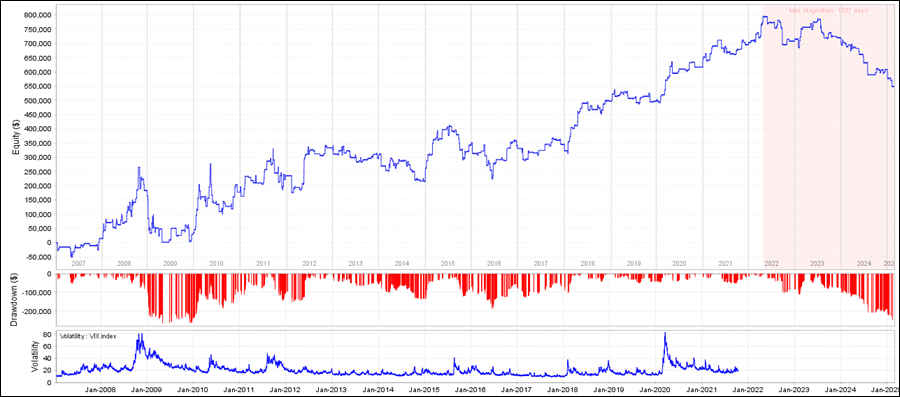
Task: Click the -200,000 drawdown axis value
Action: [x=36, y=311]
